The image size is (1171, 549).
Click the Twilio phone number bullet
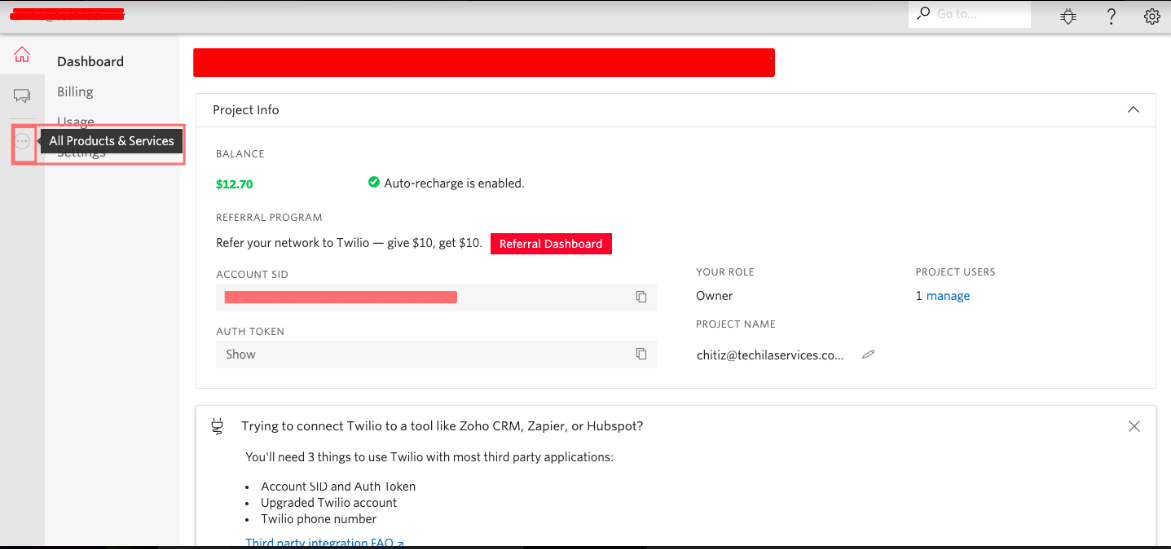tap(318, 518)
